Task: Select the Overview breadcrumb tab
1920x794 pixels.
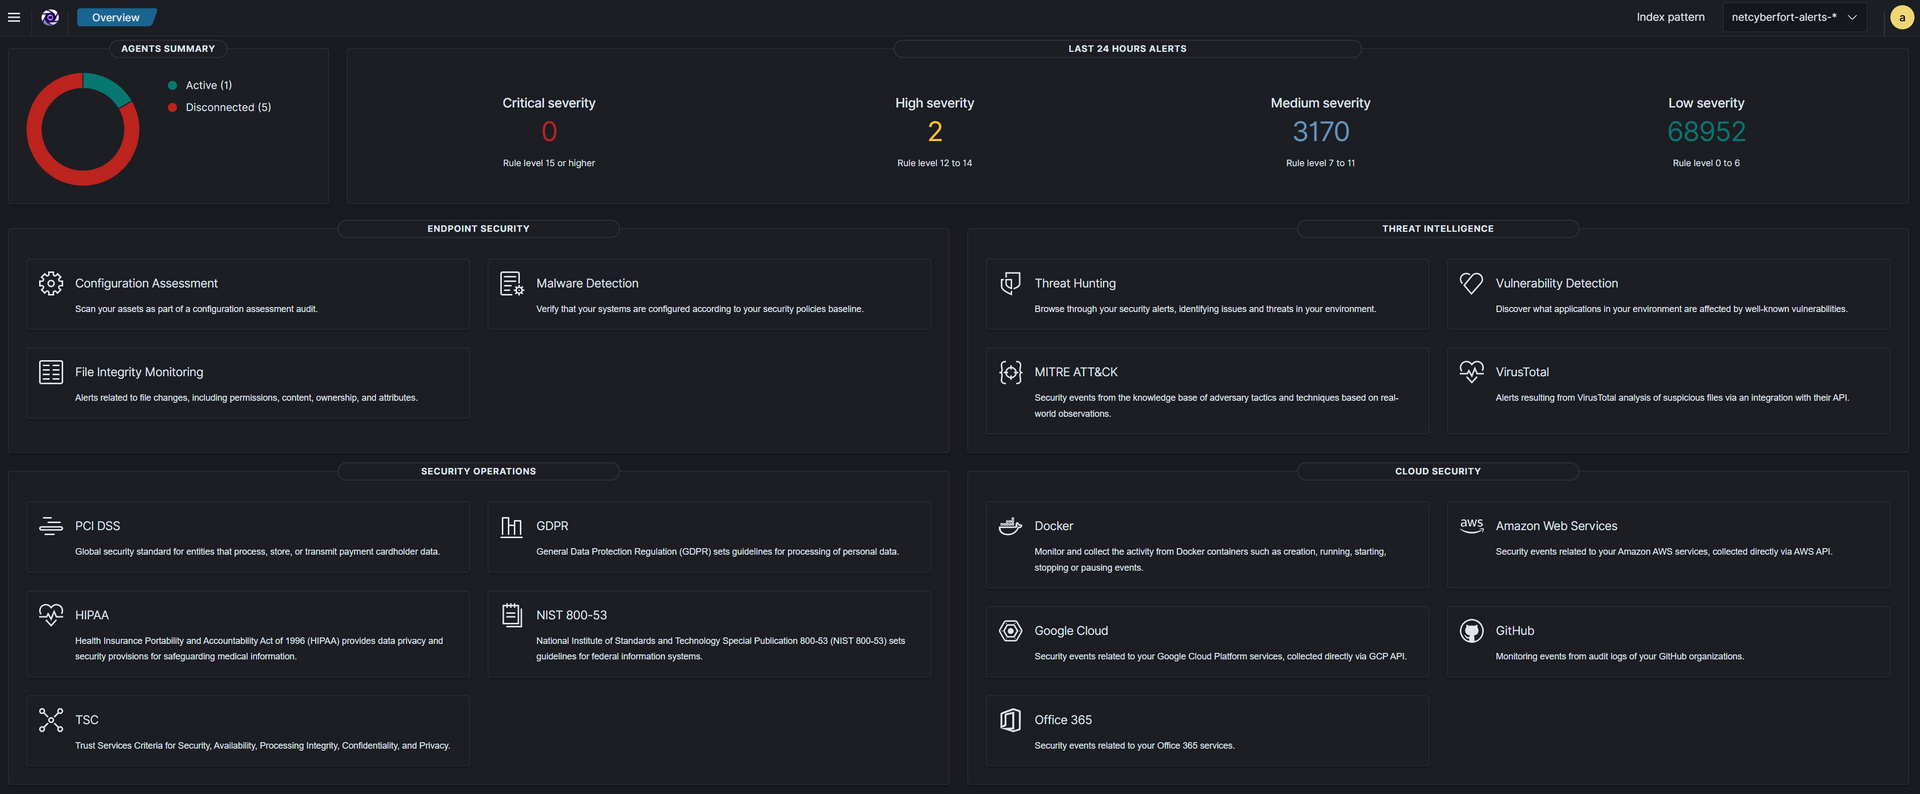Action: [x=116, y=17]
